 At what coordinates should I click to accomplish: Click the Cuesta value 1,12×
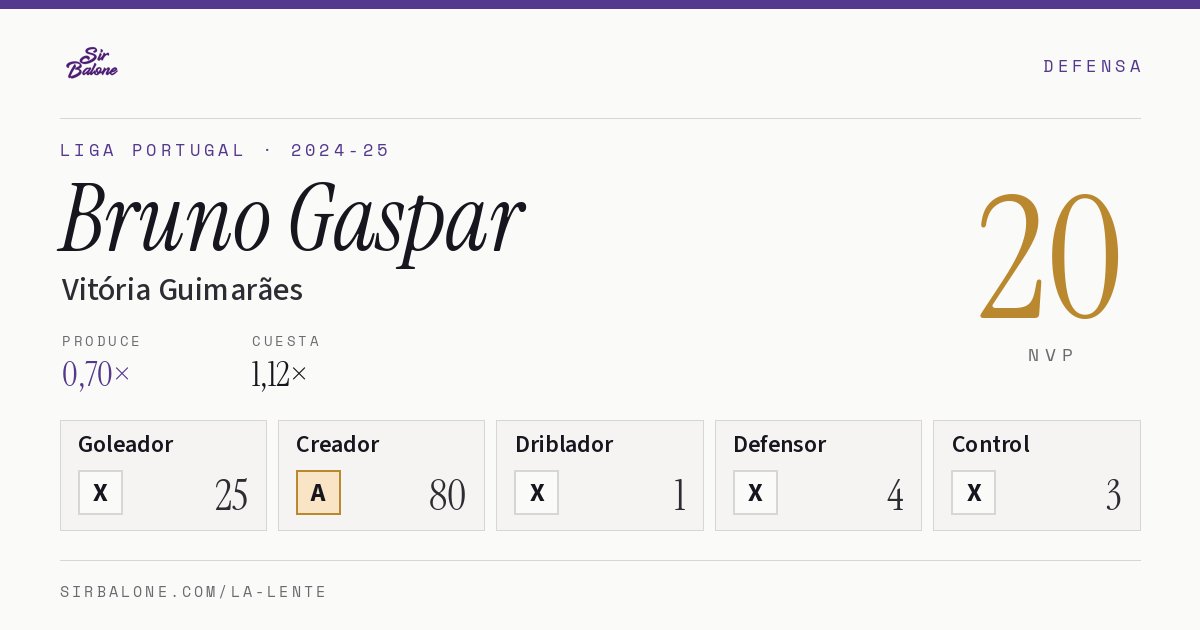click(x=280, y=374)
